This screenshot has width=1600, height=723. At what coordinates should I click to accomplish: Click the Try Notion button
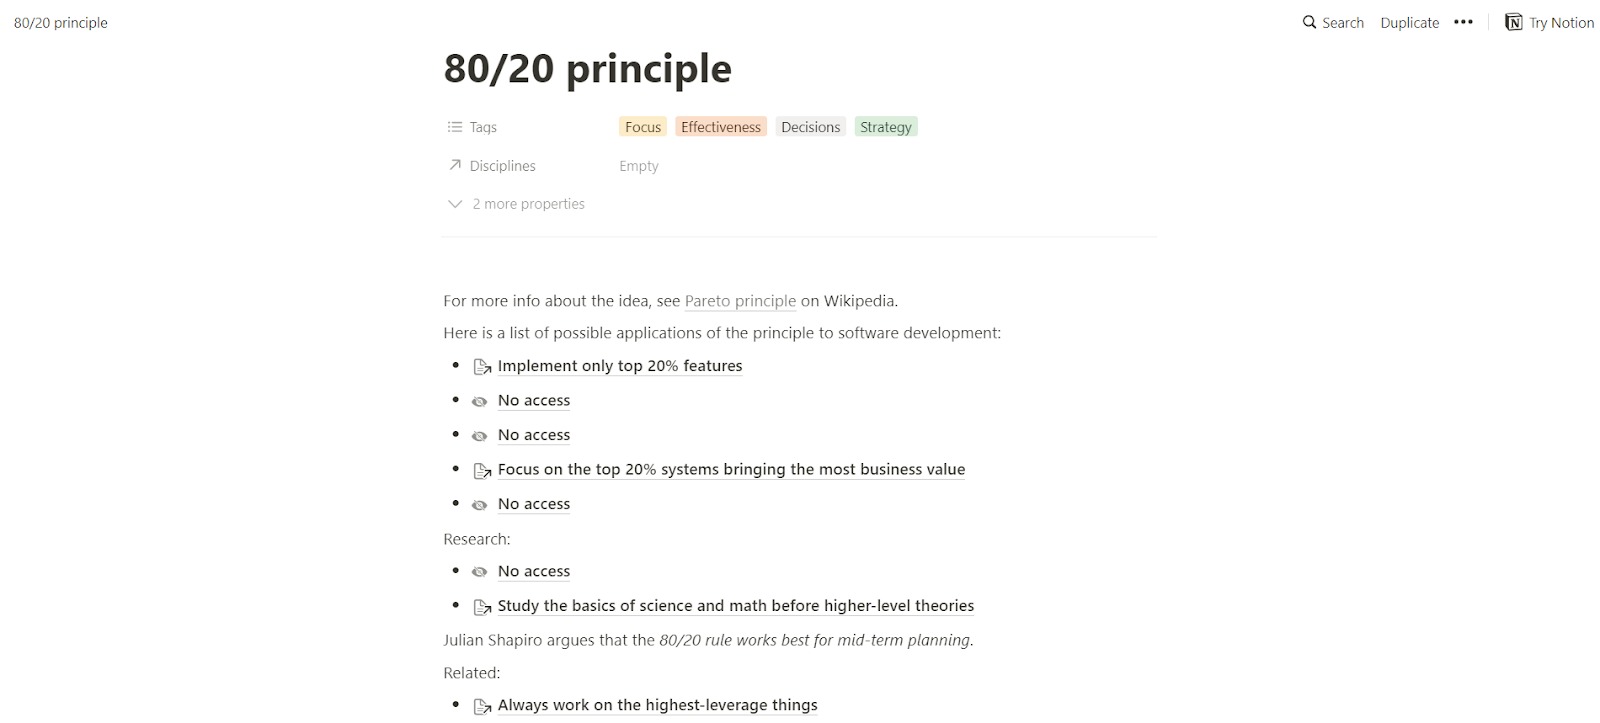pyautogui.click(x=1549, y=22)
